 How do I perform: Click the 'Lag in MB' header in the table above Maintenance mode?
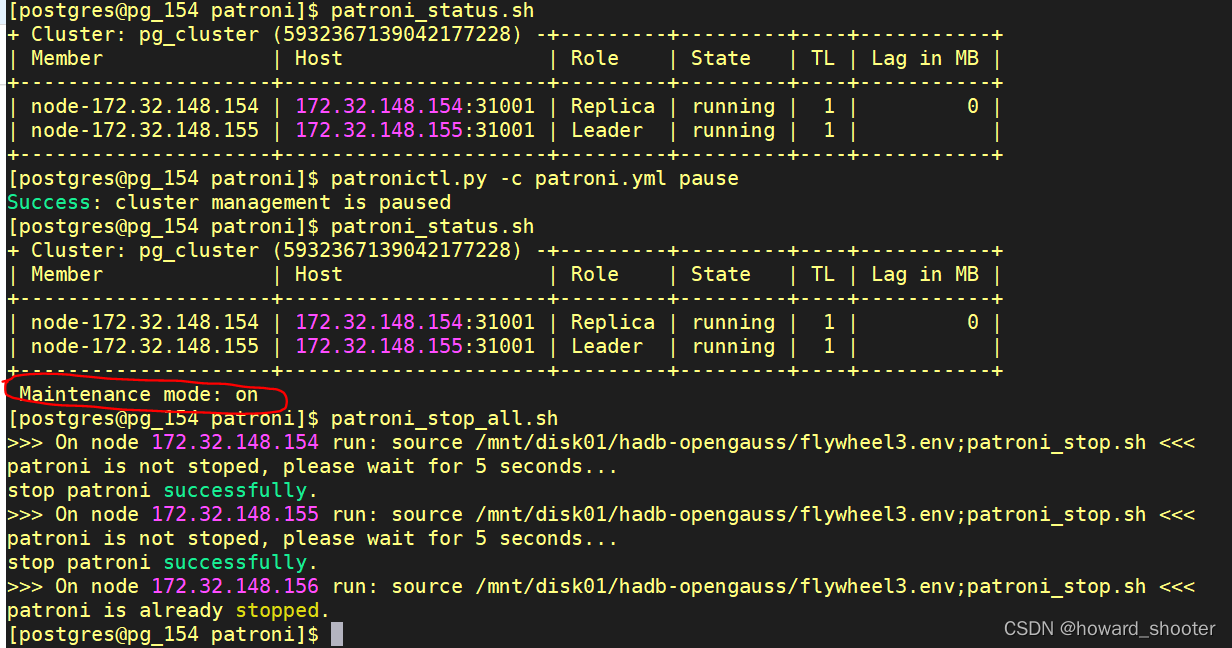[x=925, y=275]
